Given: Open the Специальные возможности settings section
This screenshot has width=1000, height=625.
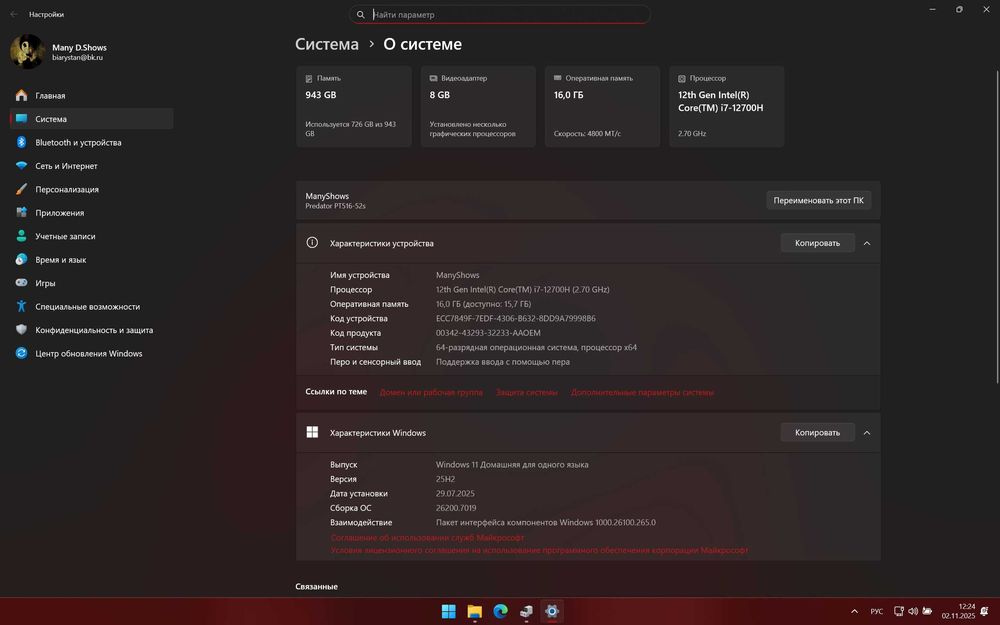Looking at the screenshot, I should tap(91, 307).
